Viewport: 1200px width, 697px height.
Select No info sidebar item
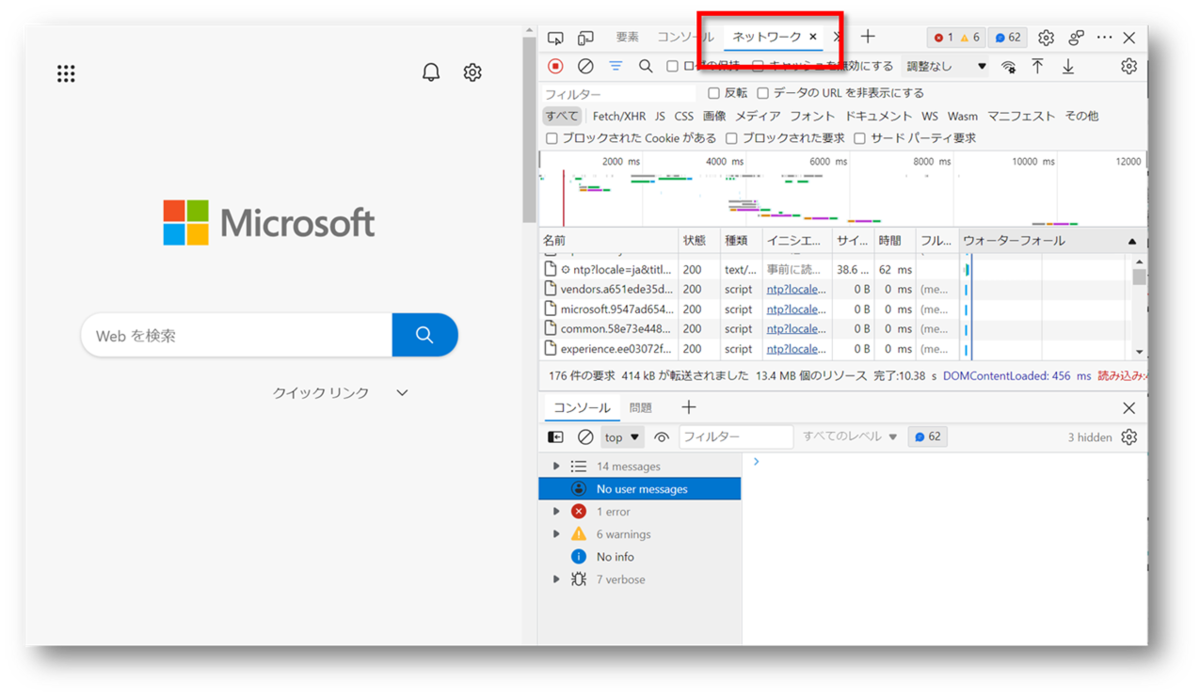[640, 557]
